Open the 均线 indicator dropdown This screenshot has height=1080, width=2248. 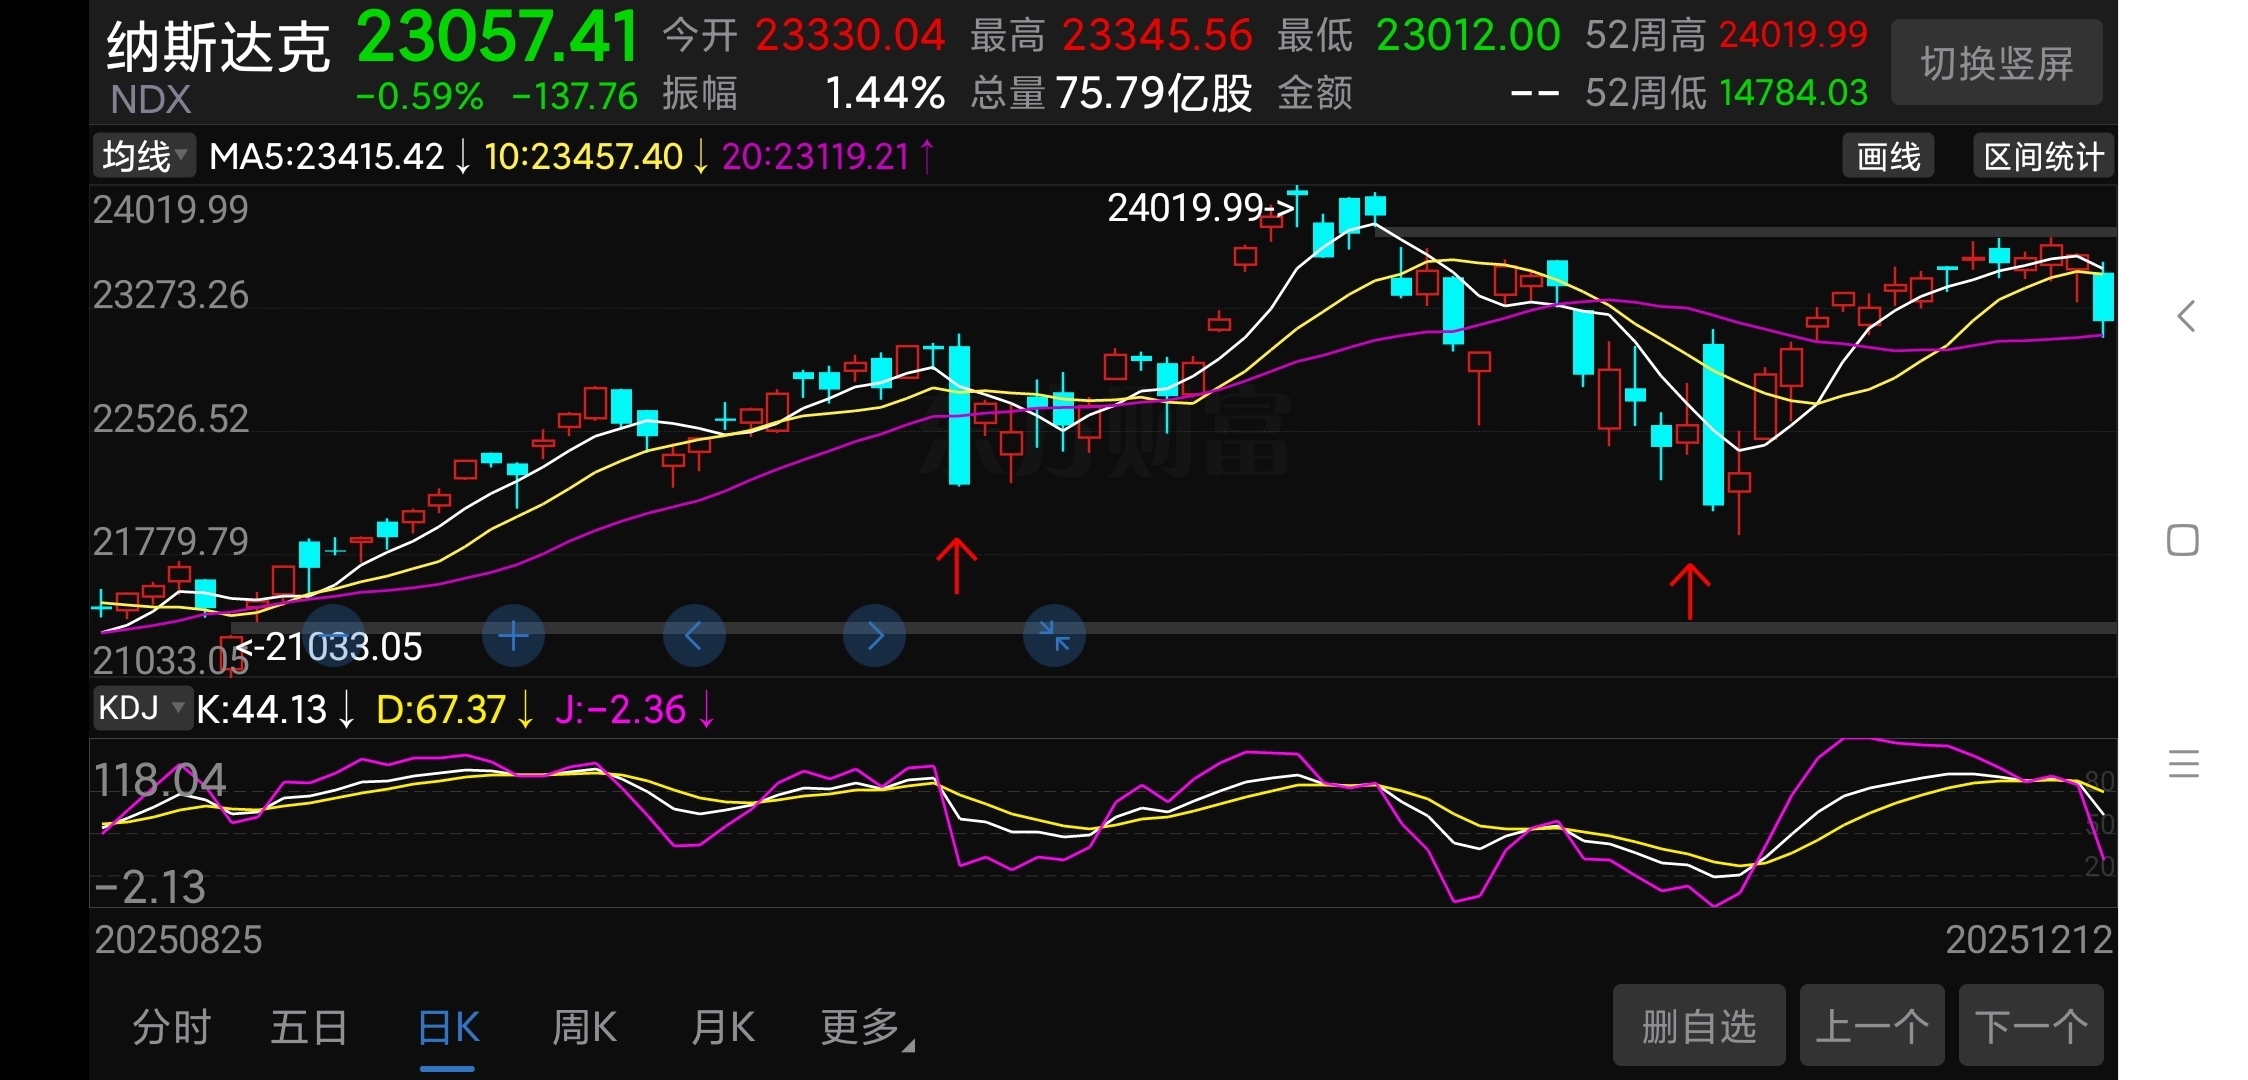pyautogui.click(x=144, y=157)
